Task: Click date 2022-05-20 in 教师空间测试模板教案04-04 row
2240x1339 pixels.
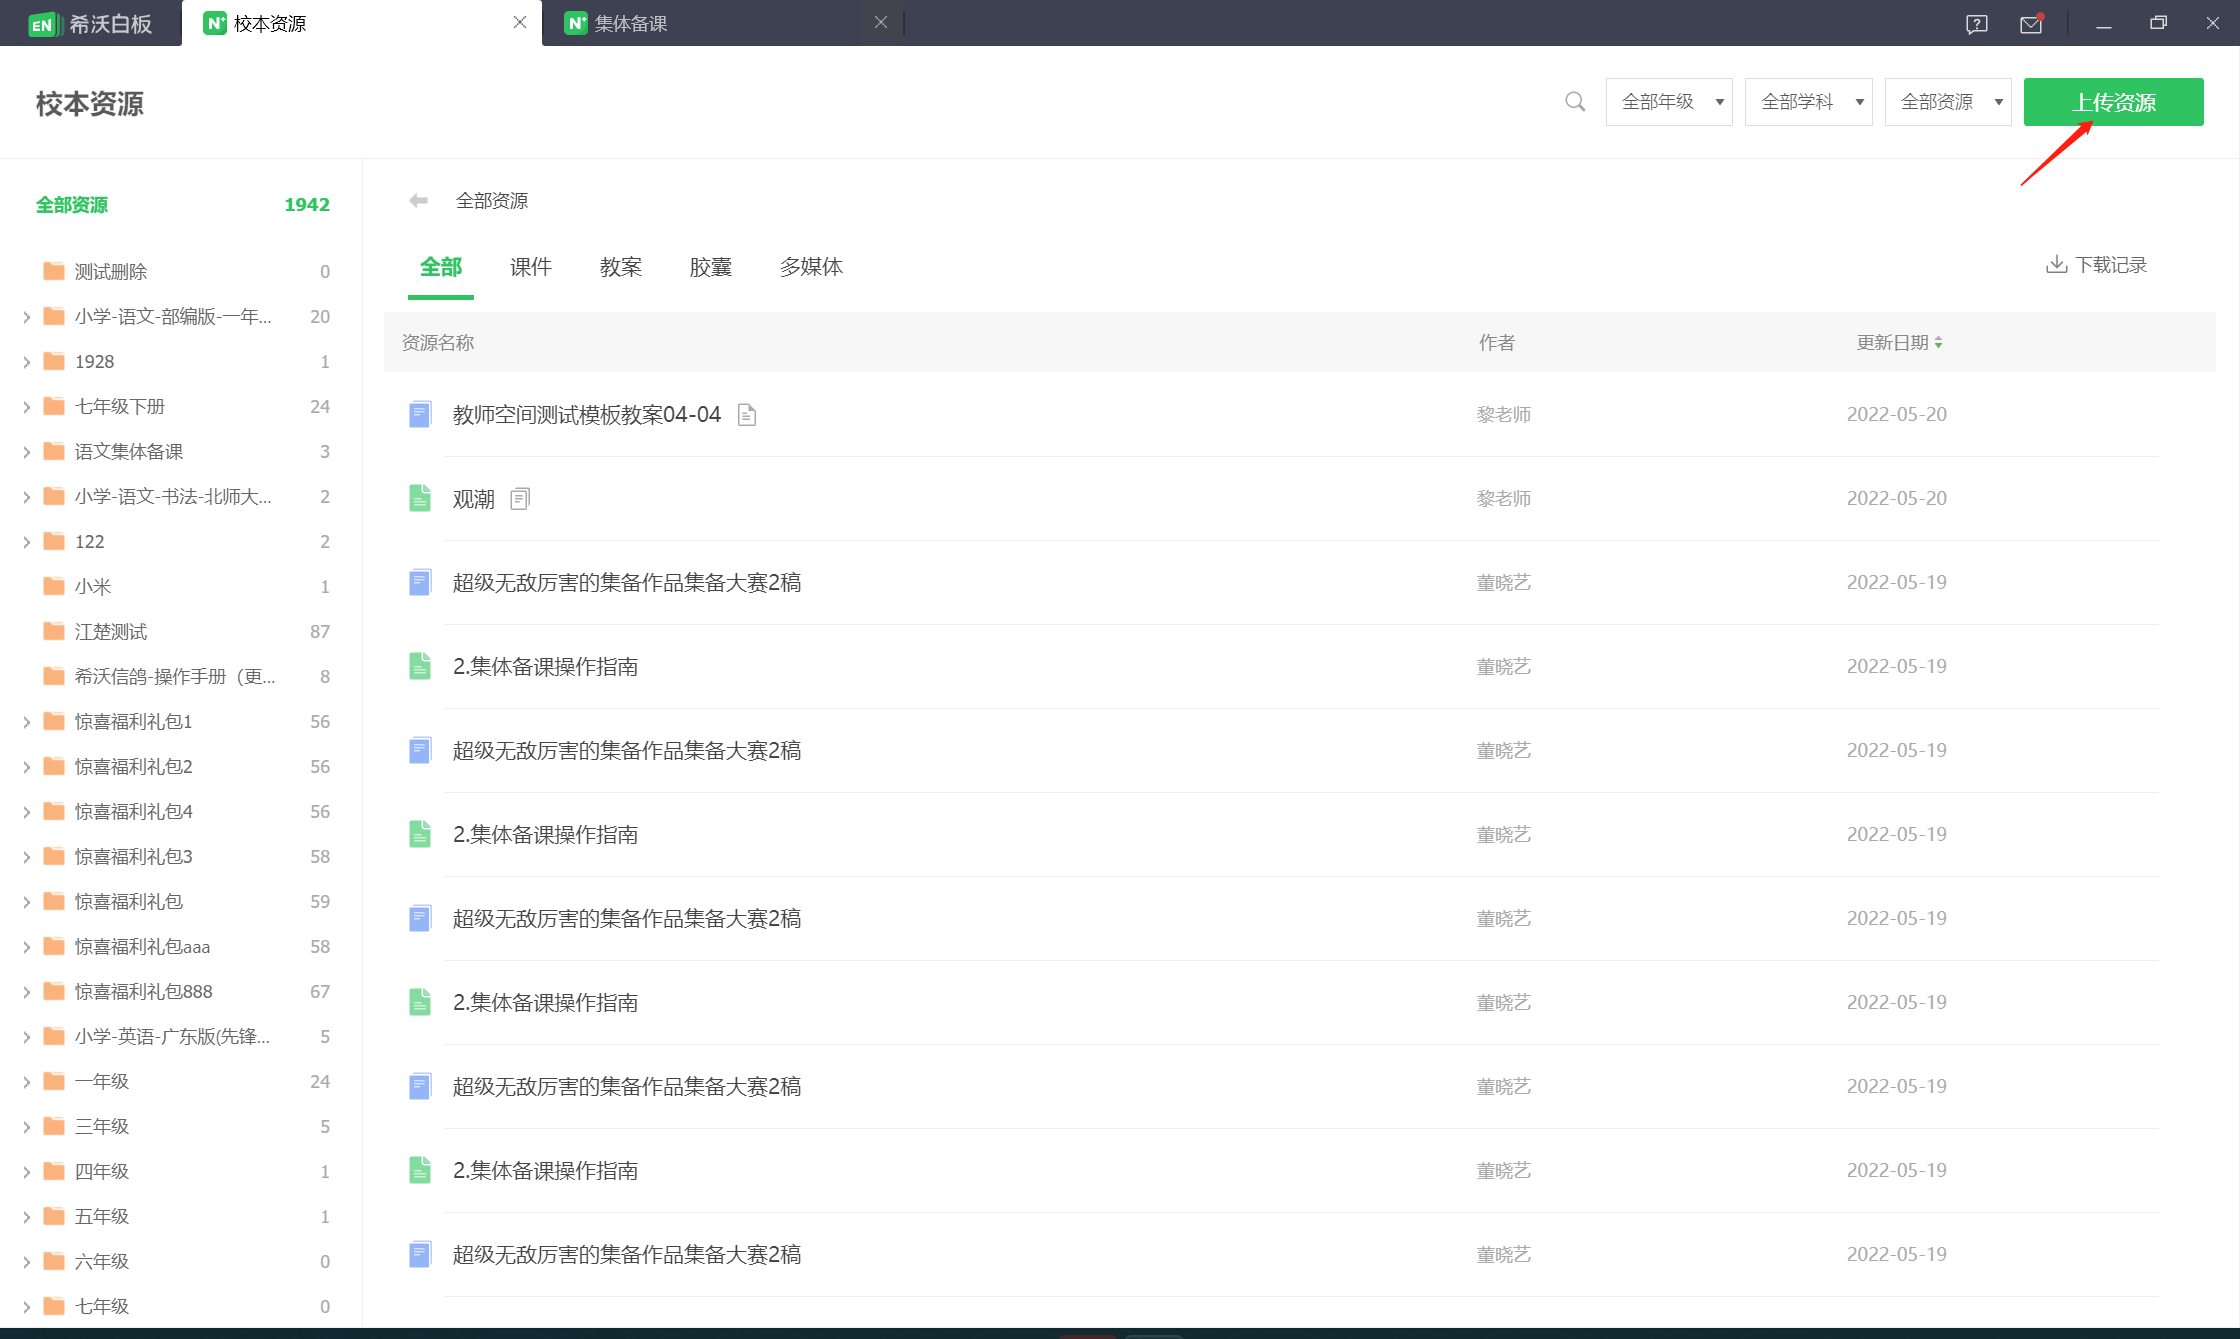Action: pos(1896,414)
